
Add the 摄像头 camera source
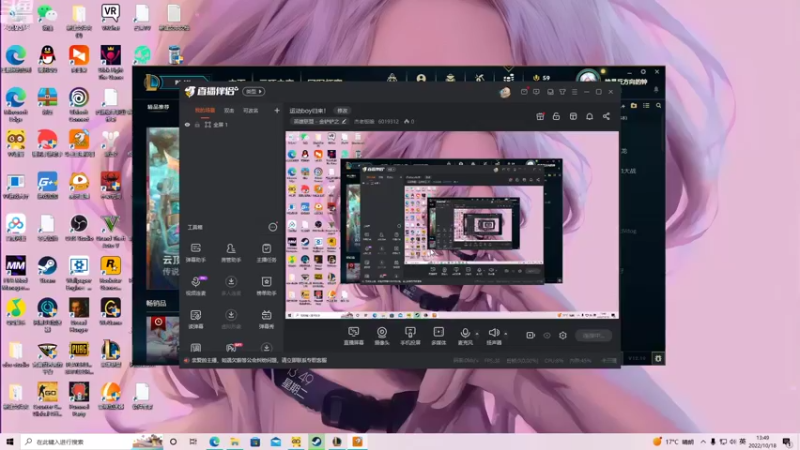[382, 335]
